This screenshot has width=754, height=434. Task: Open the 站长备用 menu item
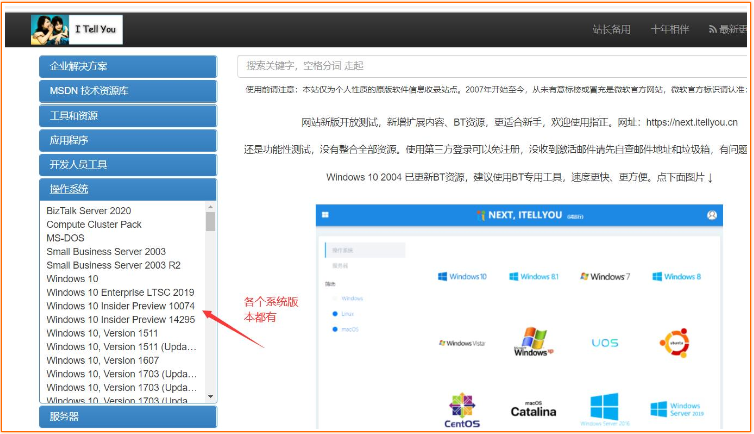611,30
